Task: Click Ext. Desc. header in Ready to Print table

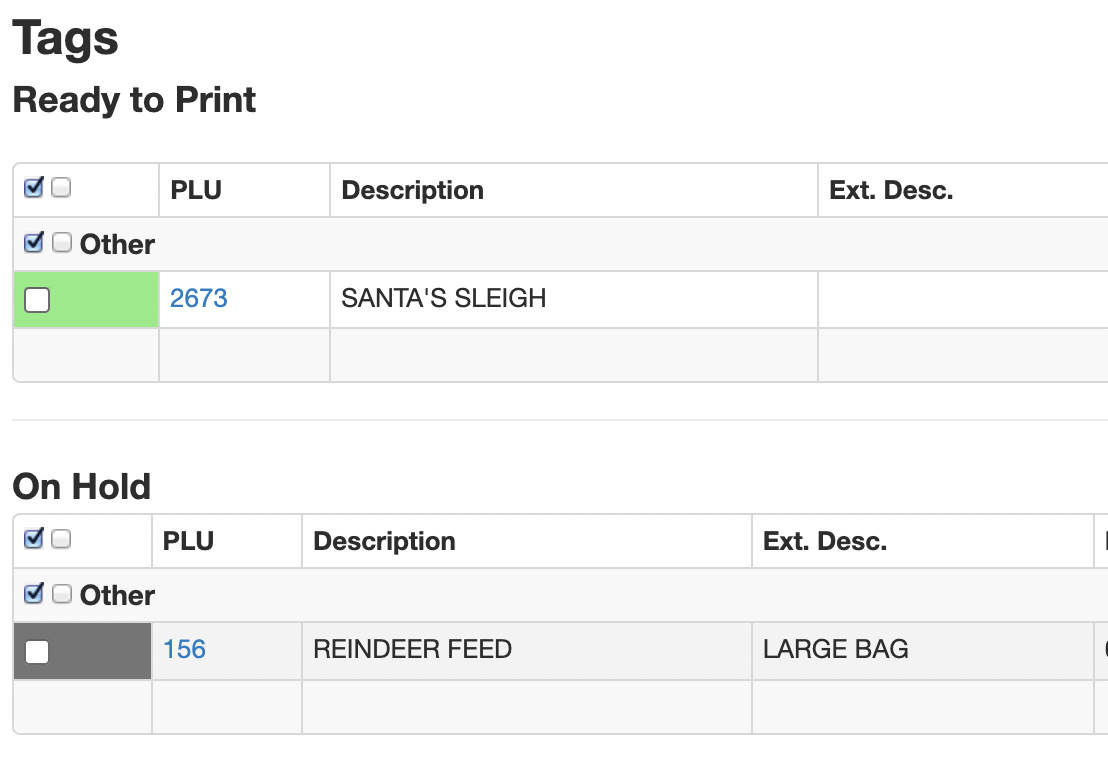Action: pyautogui.click(x=891, y=190)
